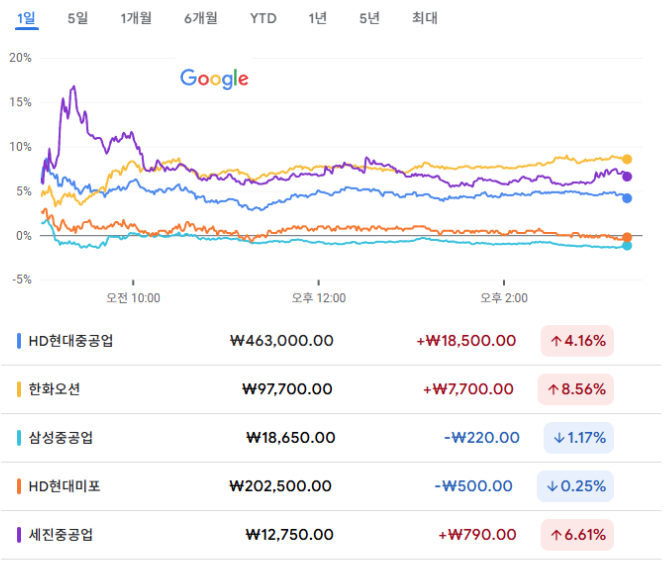Viewport: 669px width, 568px height.
Task: Click the change value +₩7,700.00
Action: pyautogui.click(x=468, y=389)
